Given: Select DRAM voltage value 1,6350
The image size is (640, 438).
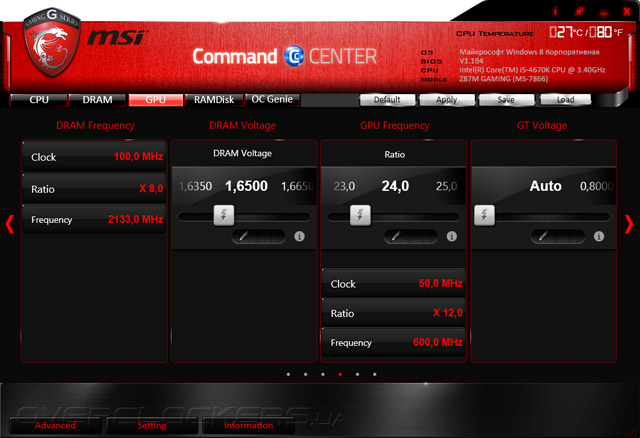Looking at the screenshot, I should click(x=196, y=187).
